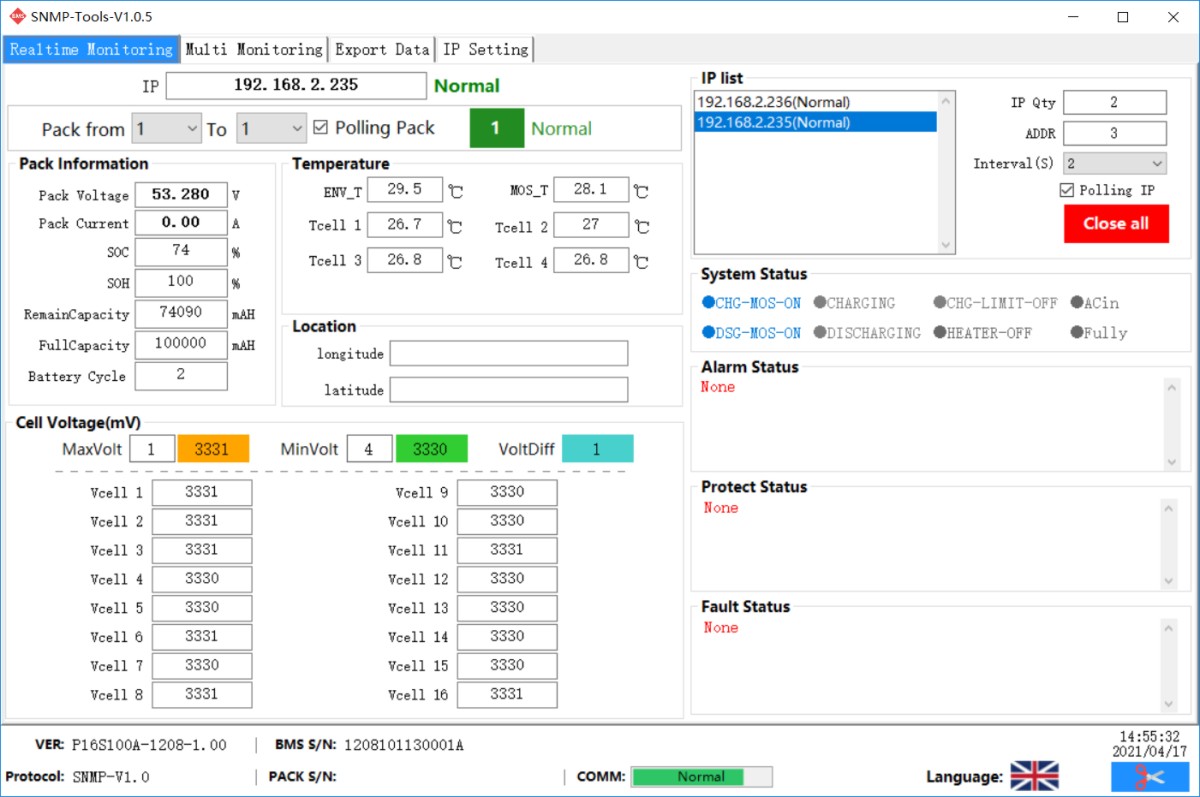This screenshot has height=797, width=1200.
Task: Click the SNMP-Tools app icon in title bar
Action: pyautogui.click(x=17, y=17)
